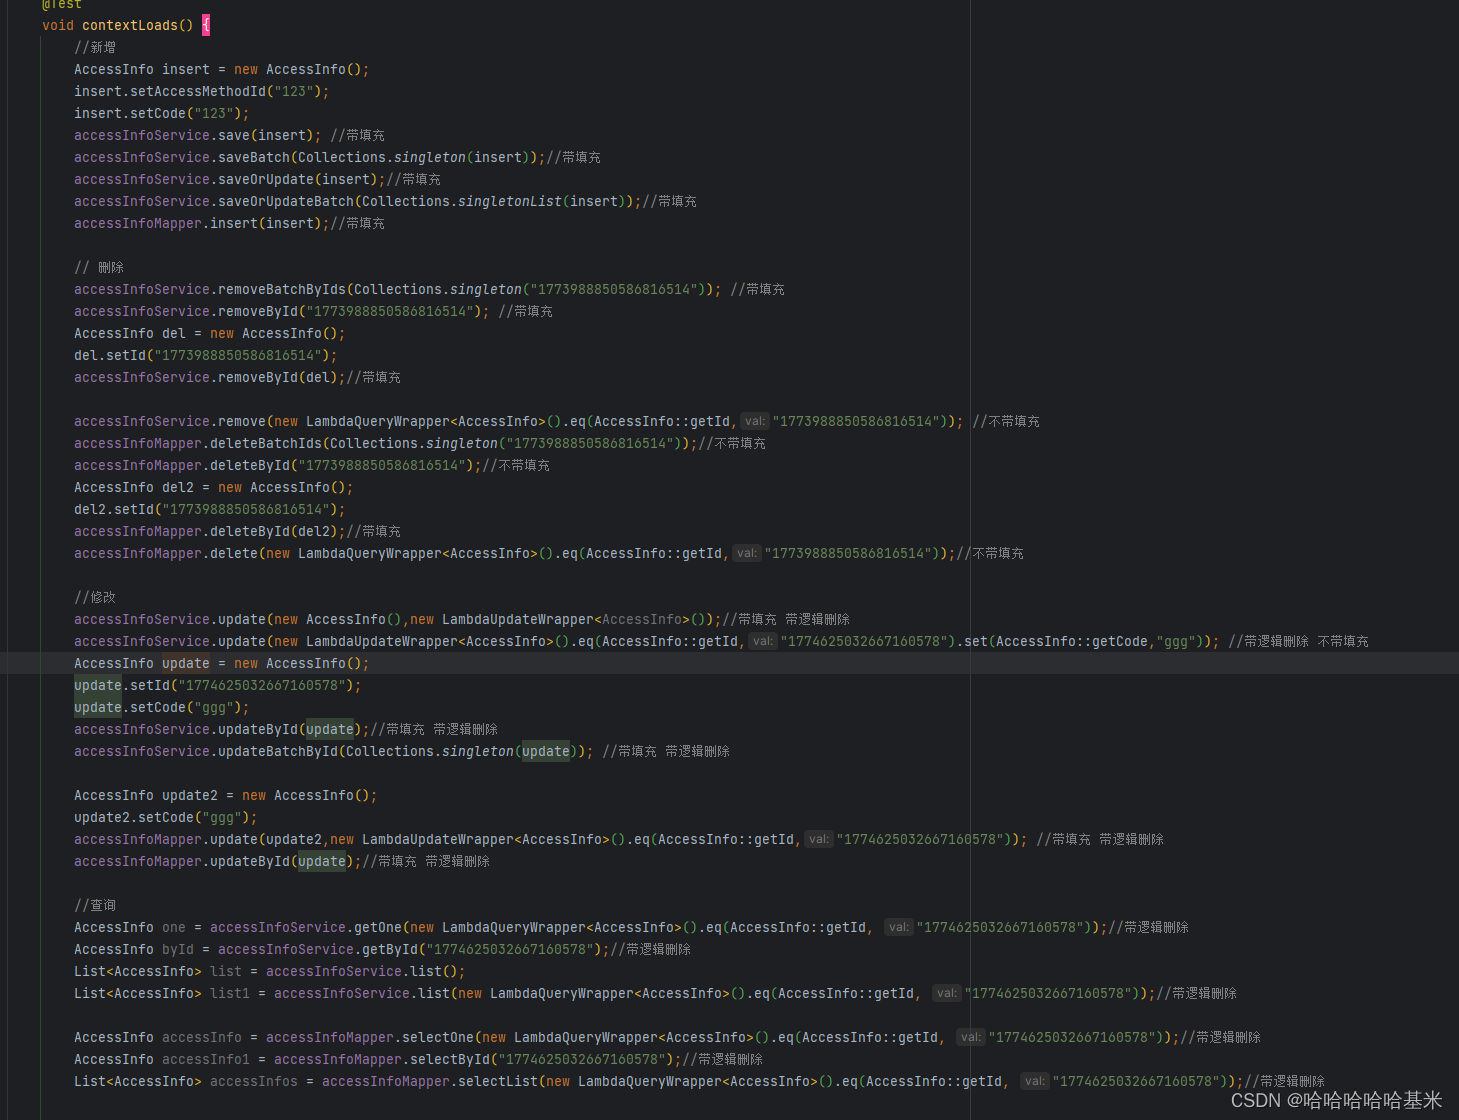This screenshot has width=1459, height=1120.
Task: Click the accessInfoService.updateById(update) call
Action: (x=222, y=729)
